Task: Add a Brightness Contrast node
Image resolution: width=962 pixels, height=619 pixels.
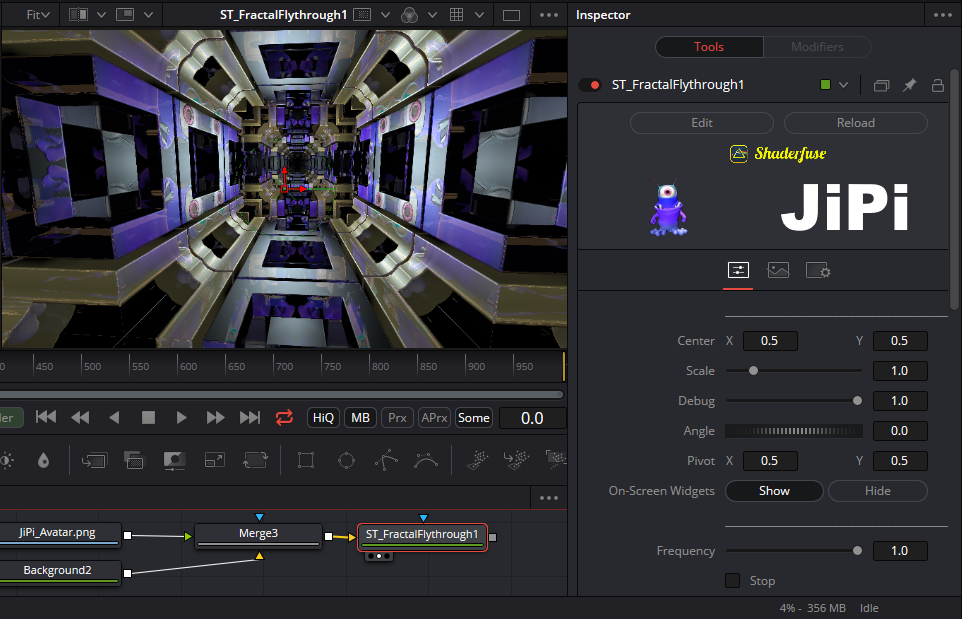Action: coord(6,459)
